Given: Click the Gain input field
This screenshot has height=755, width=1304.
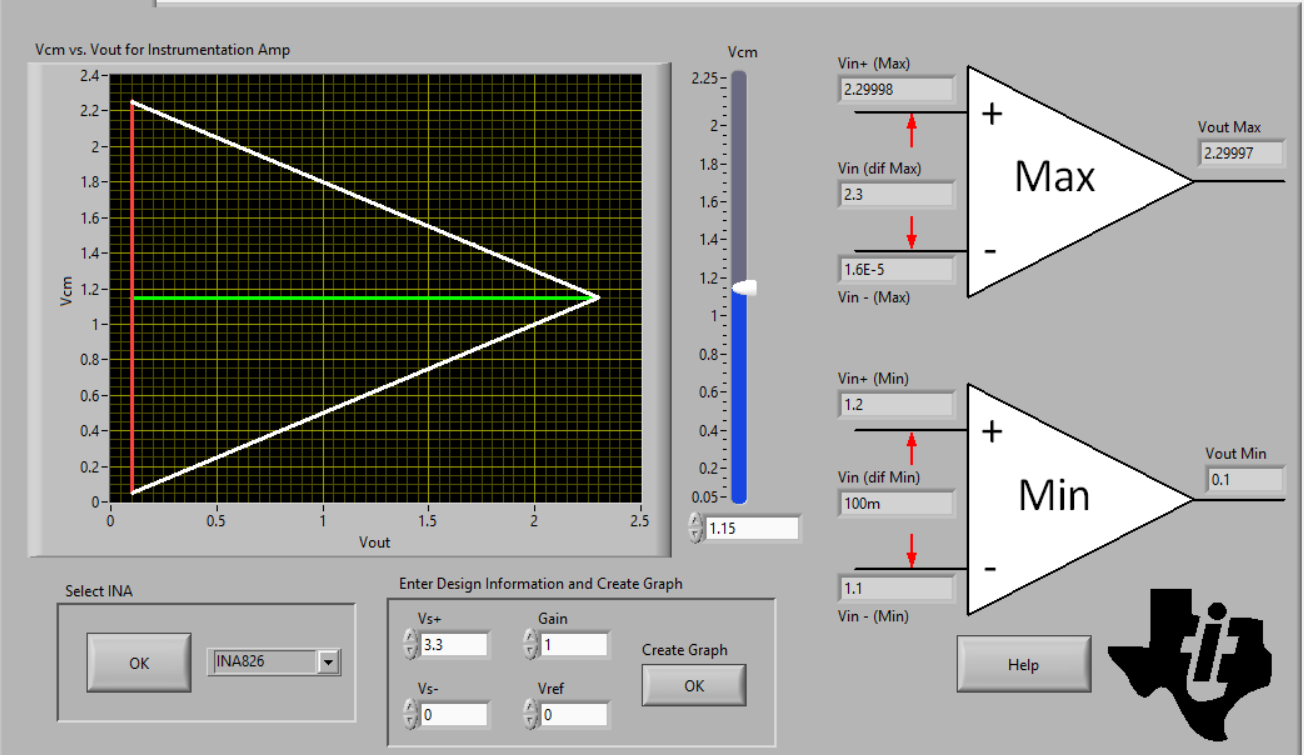Looking at the screenshot, I should (x=574, y=644).
